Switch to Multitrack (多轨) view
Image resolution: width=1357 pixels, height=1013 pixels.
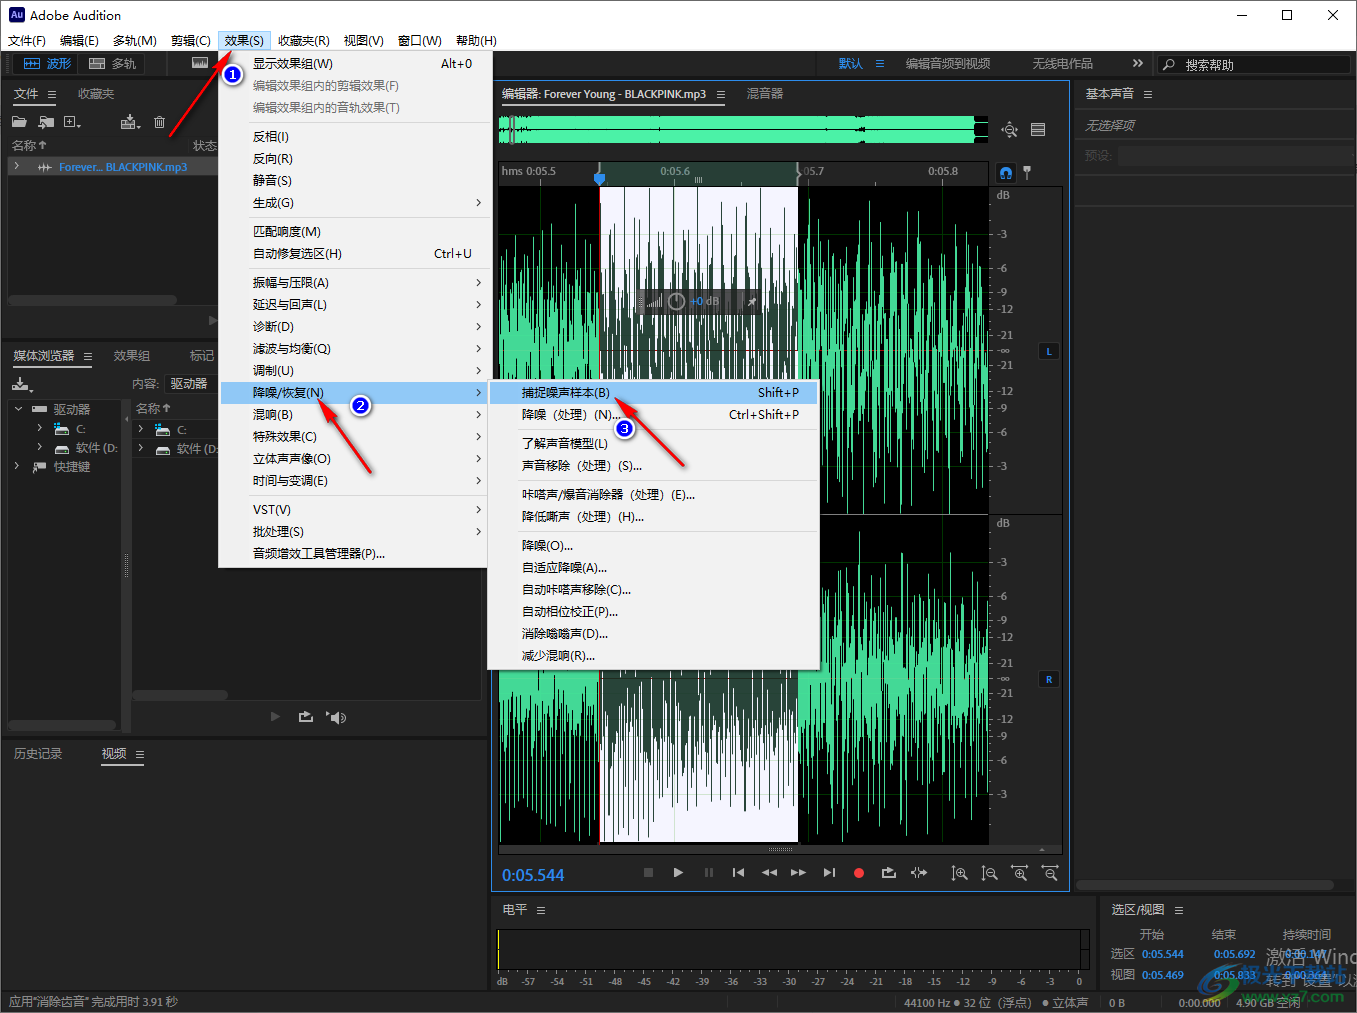click(x=113, y=63)
